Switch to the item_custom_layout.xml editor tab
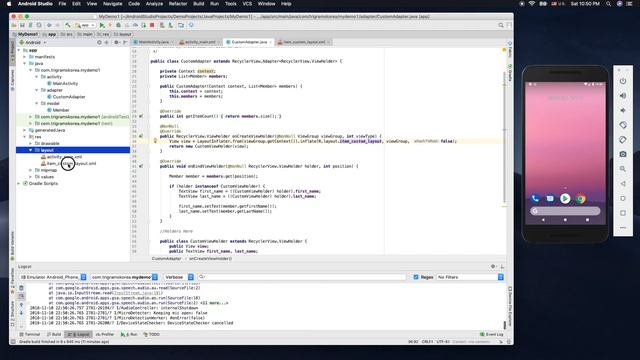 [x=304, y=42]
